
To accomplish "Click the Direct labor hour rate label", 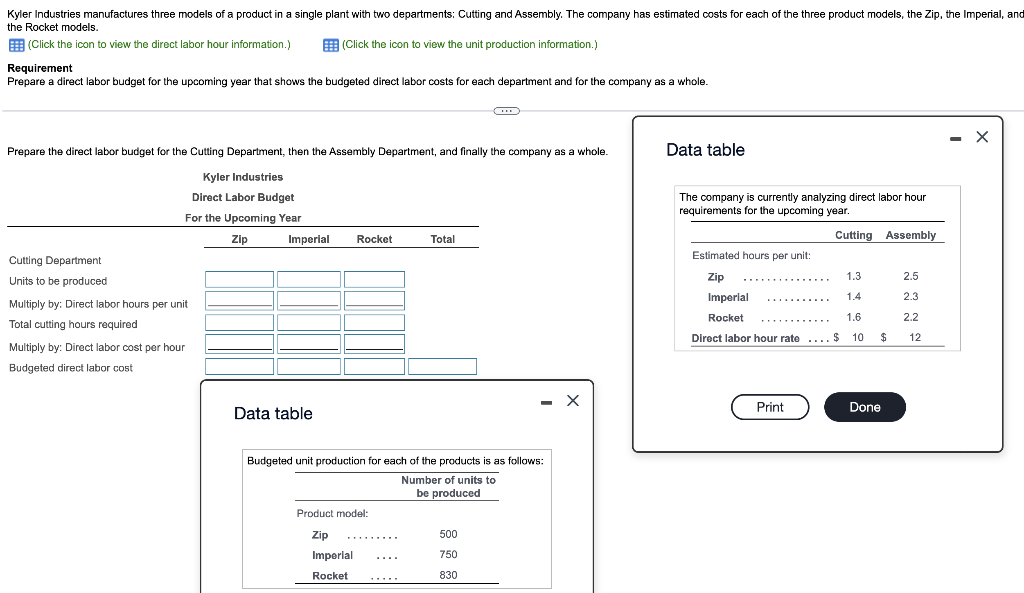I will click(x=746, y=338).
